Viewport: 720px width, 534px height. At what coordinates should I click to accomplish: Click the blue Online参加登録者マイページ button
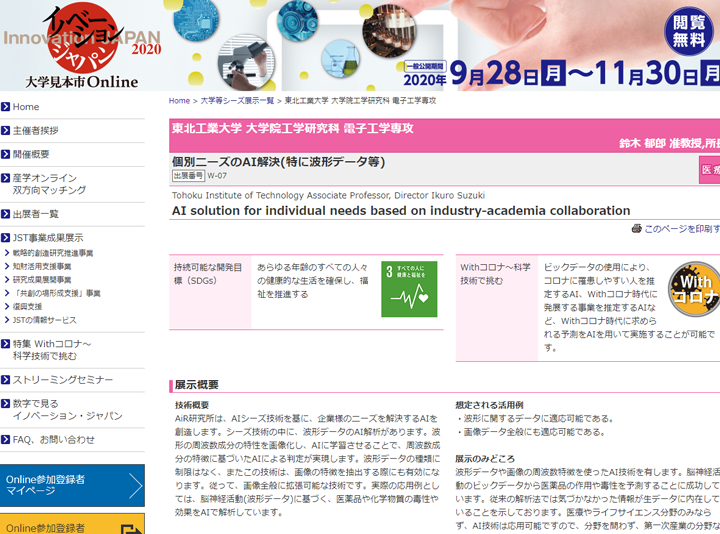[72, 485]
